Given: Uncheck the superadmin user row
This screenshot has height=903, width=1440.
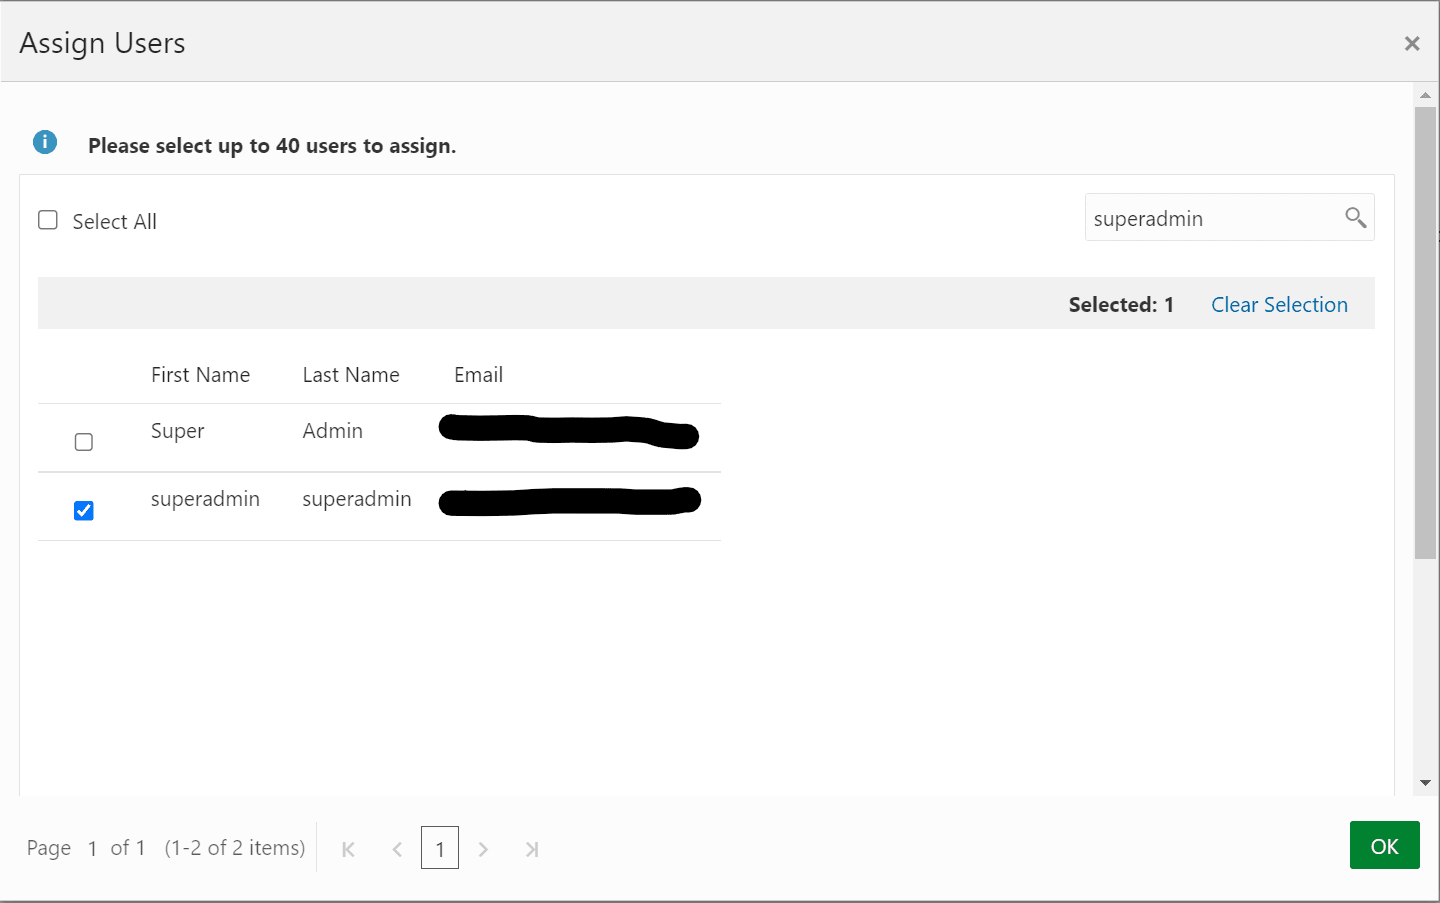Looking at the screenshot, I should coord(84,510).
